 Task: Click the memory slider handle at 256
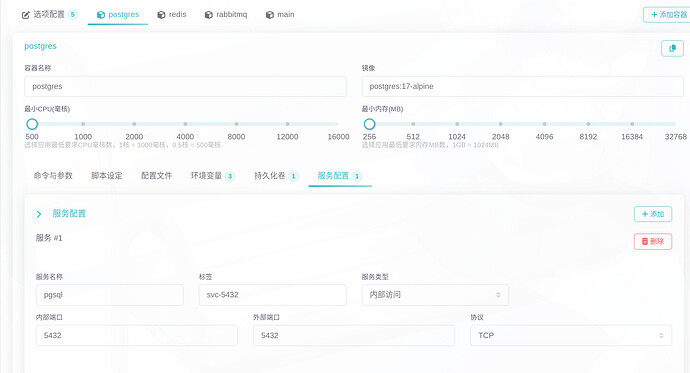tap(370, 124)
